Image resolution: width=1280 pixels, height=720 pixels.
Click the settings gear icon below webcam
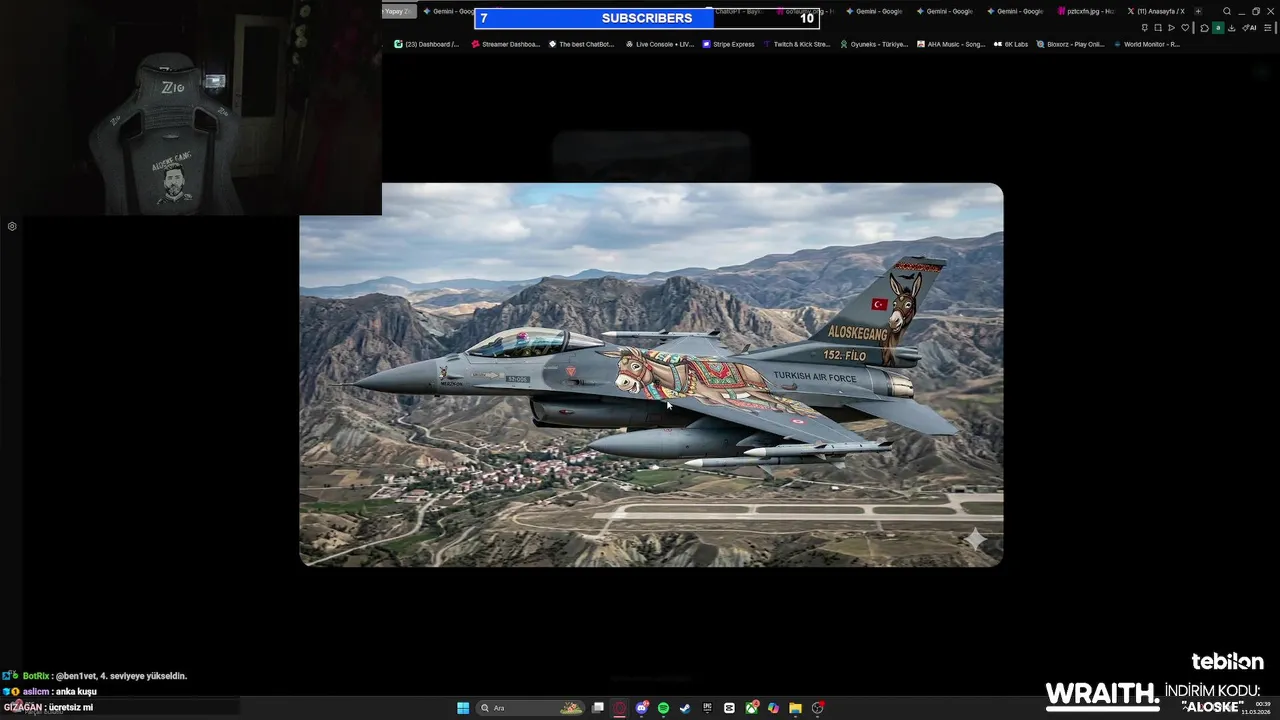click(12, 226)
